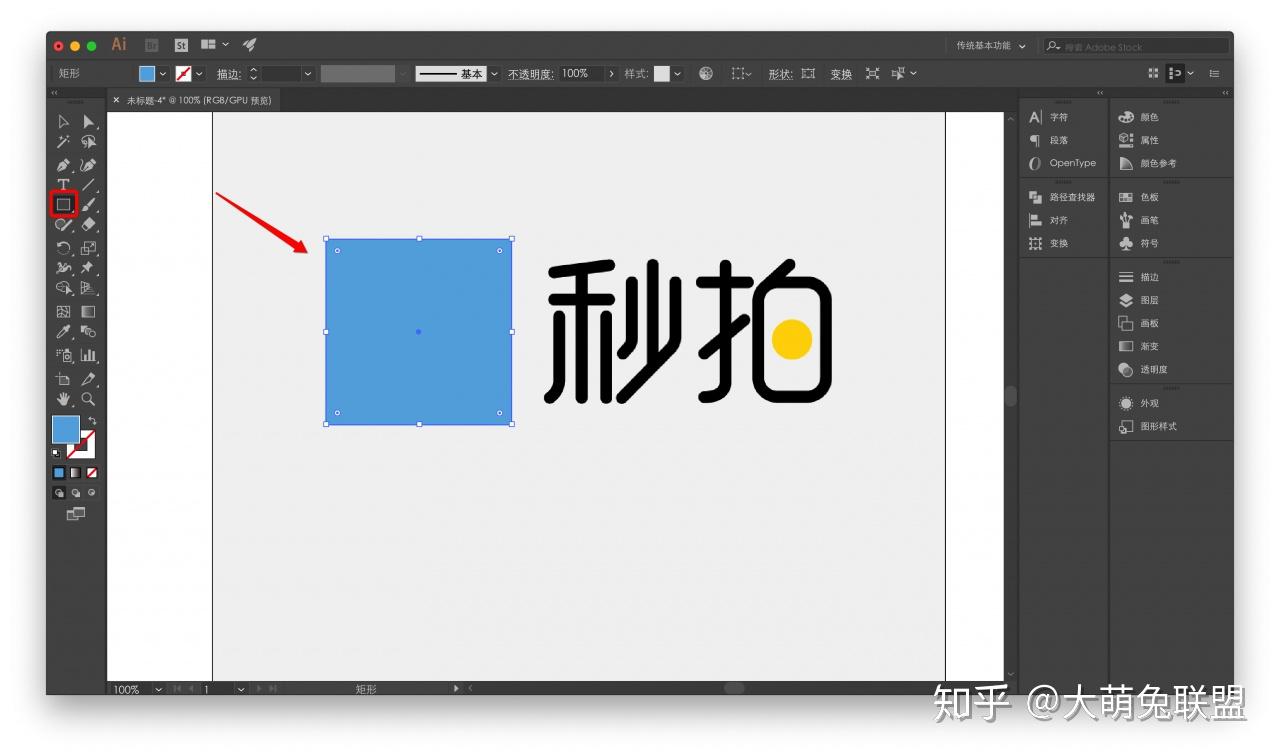This screenshot has height=756, width=1280.
Task: Click the opacity 100% field
Action: pos(581,74)
